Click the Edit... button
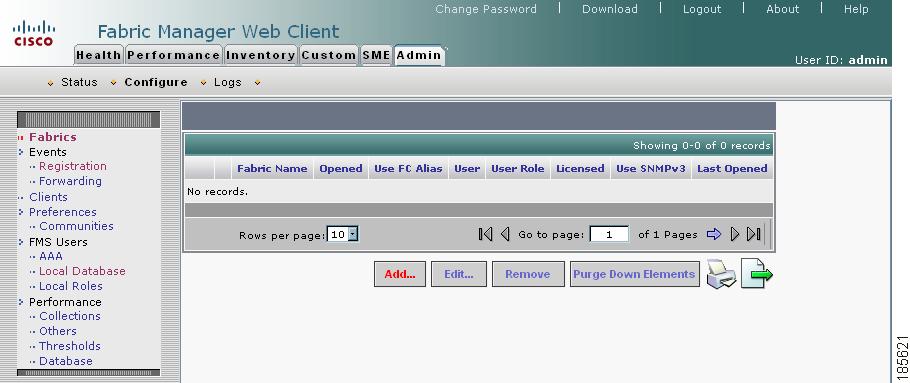910x383 pixels. coord(458,274)
